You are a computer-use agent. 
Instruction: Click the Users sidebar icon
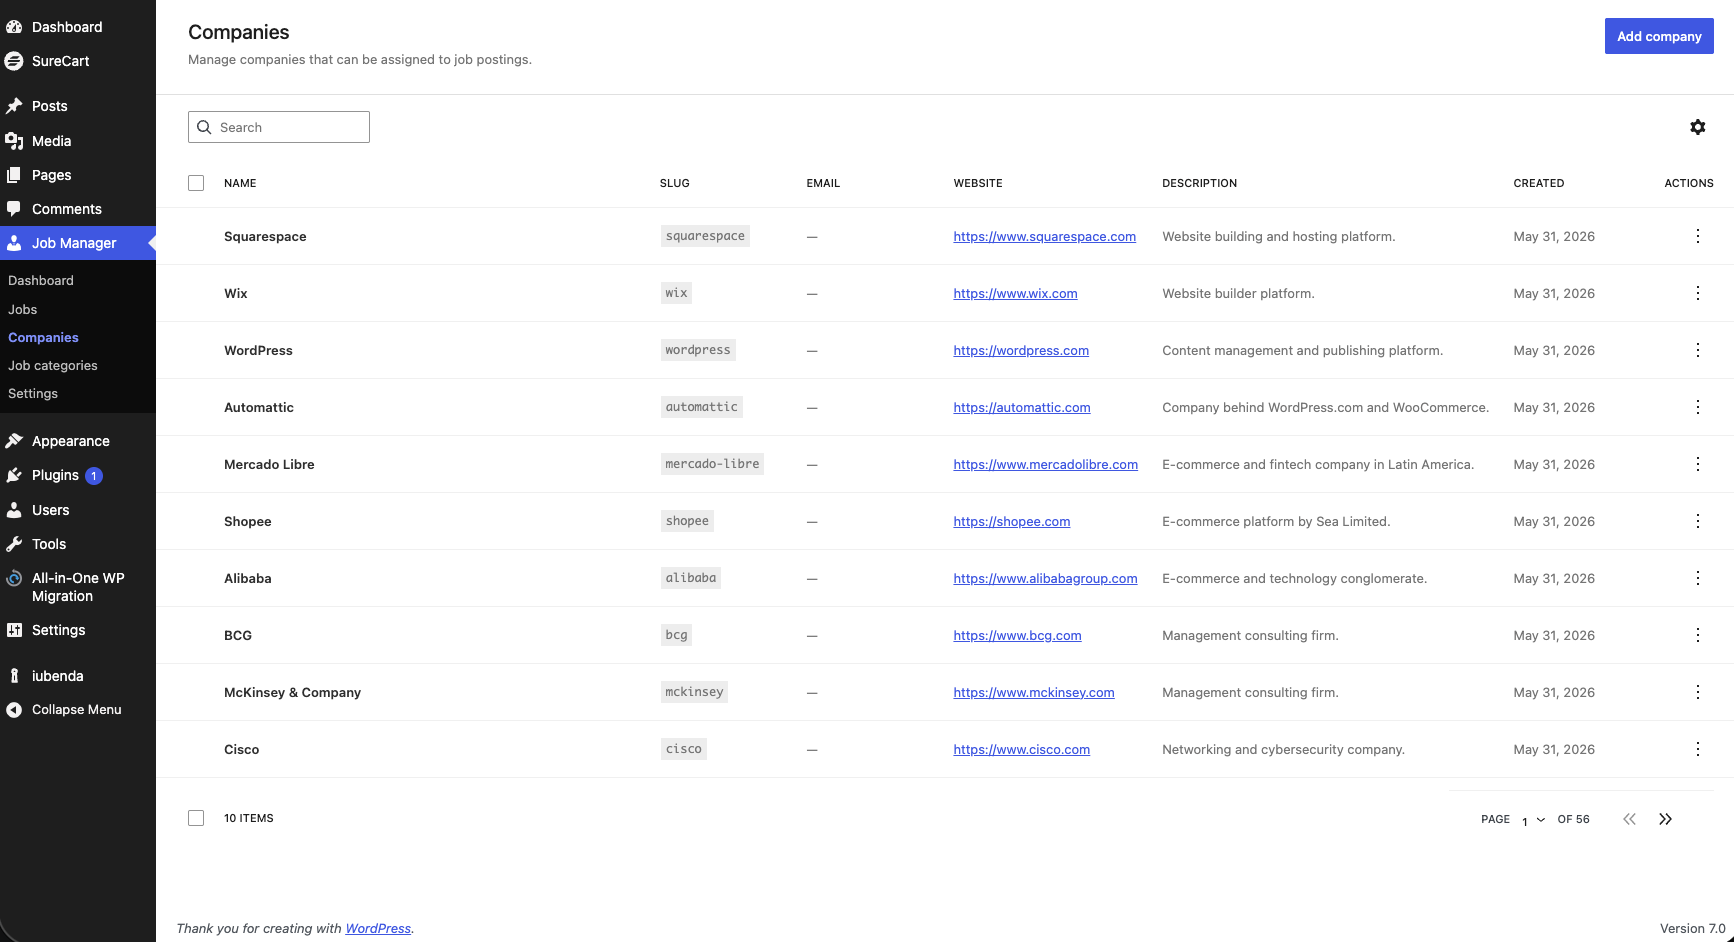(x=14, y=510)
